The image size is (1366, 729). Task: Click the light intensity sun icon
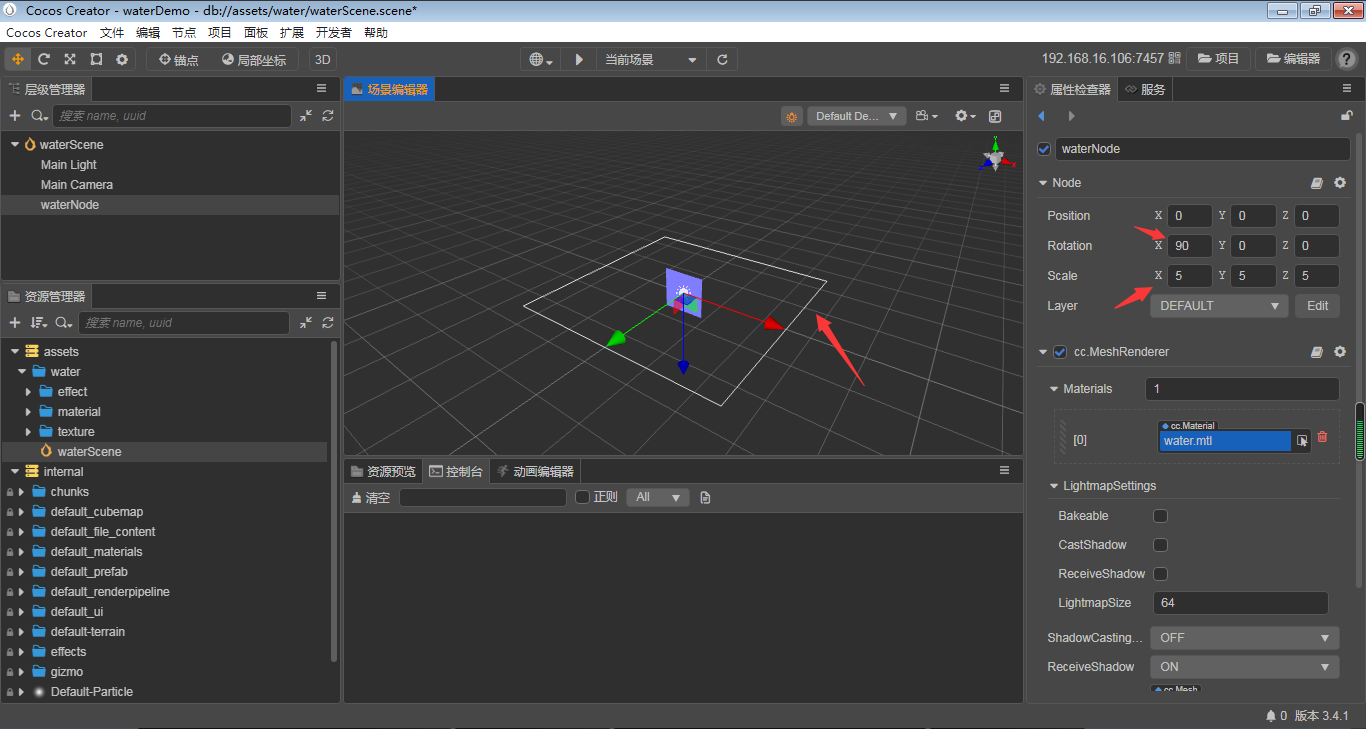pyautogui.click(x=791, y=116)
